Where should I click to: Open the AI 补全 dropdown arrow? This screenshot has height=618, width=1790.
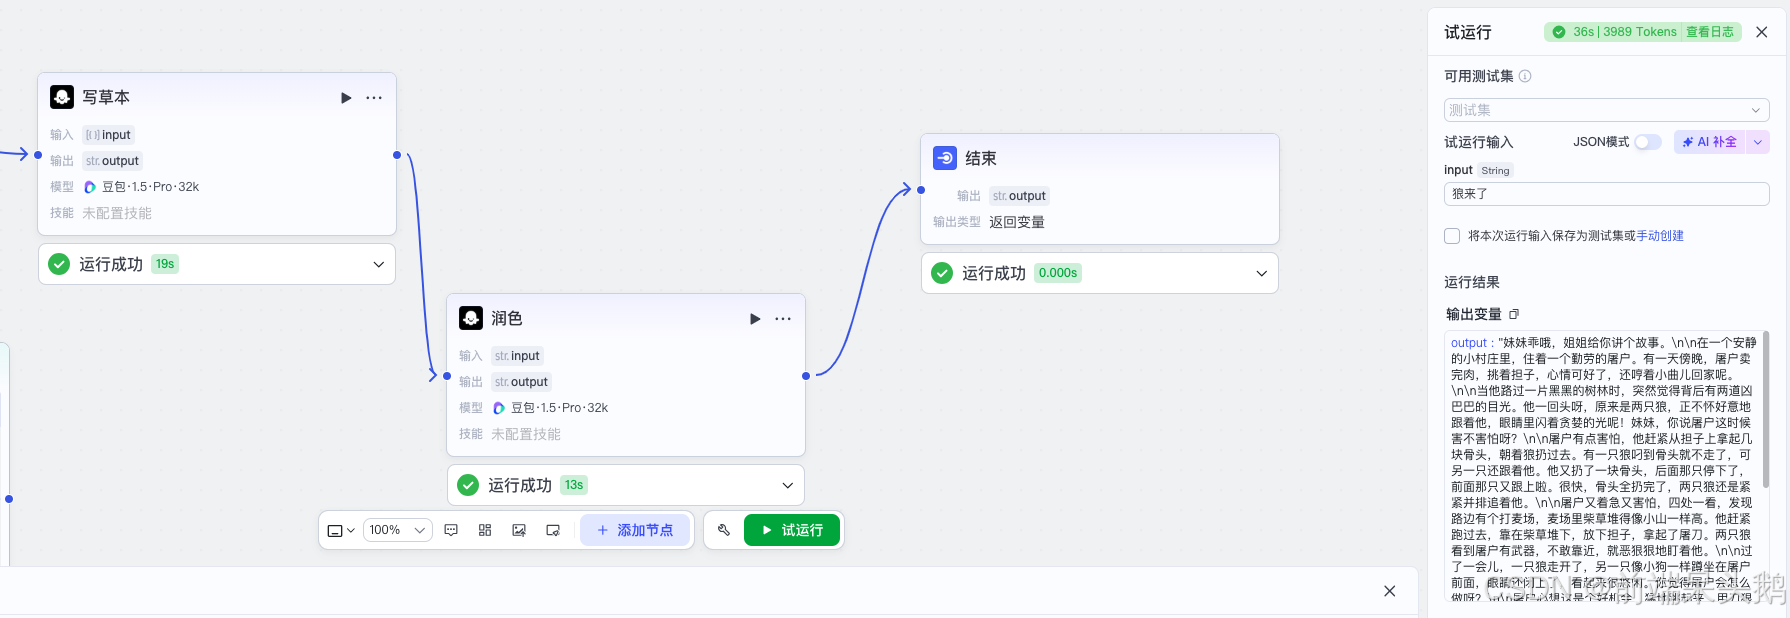click(x=1758, y=142)
